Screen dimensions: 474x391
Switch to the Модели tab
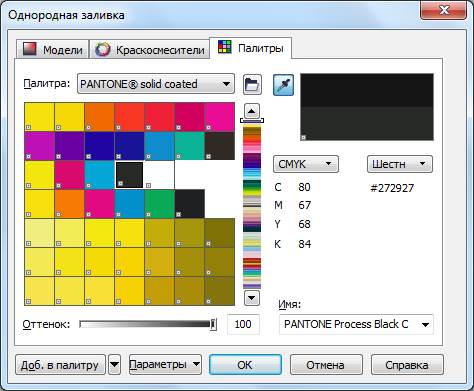(53, 49)
